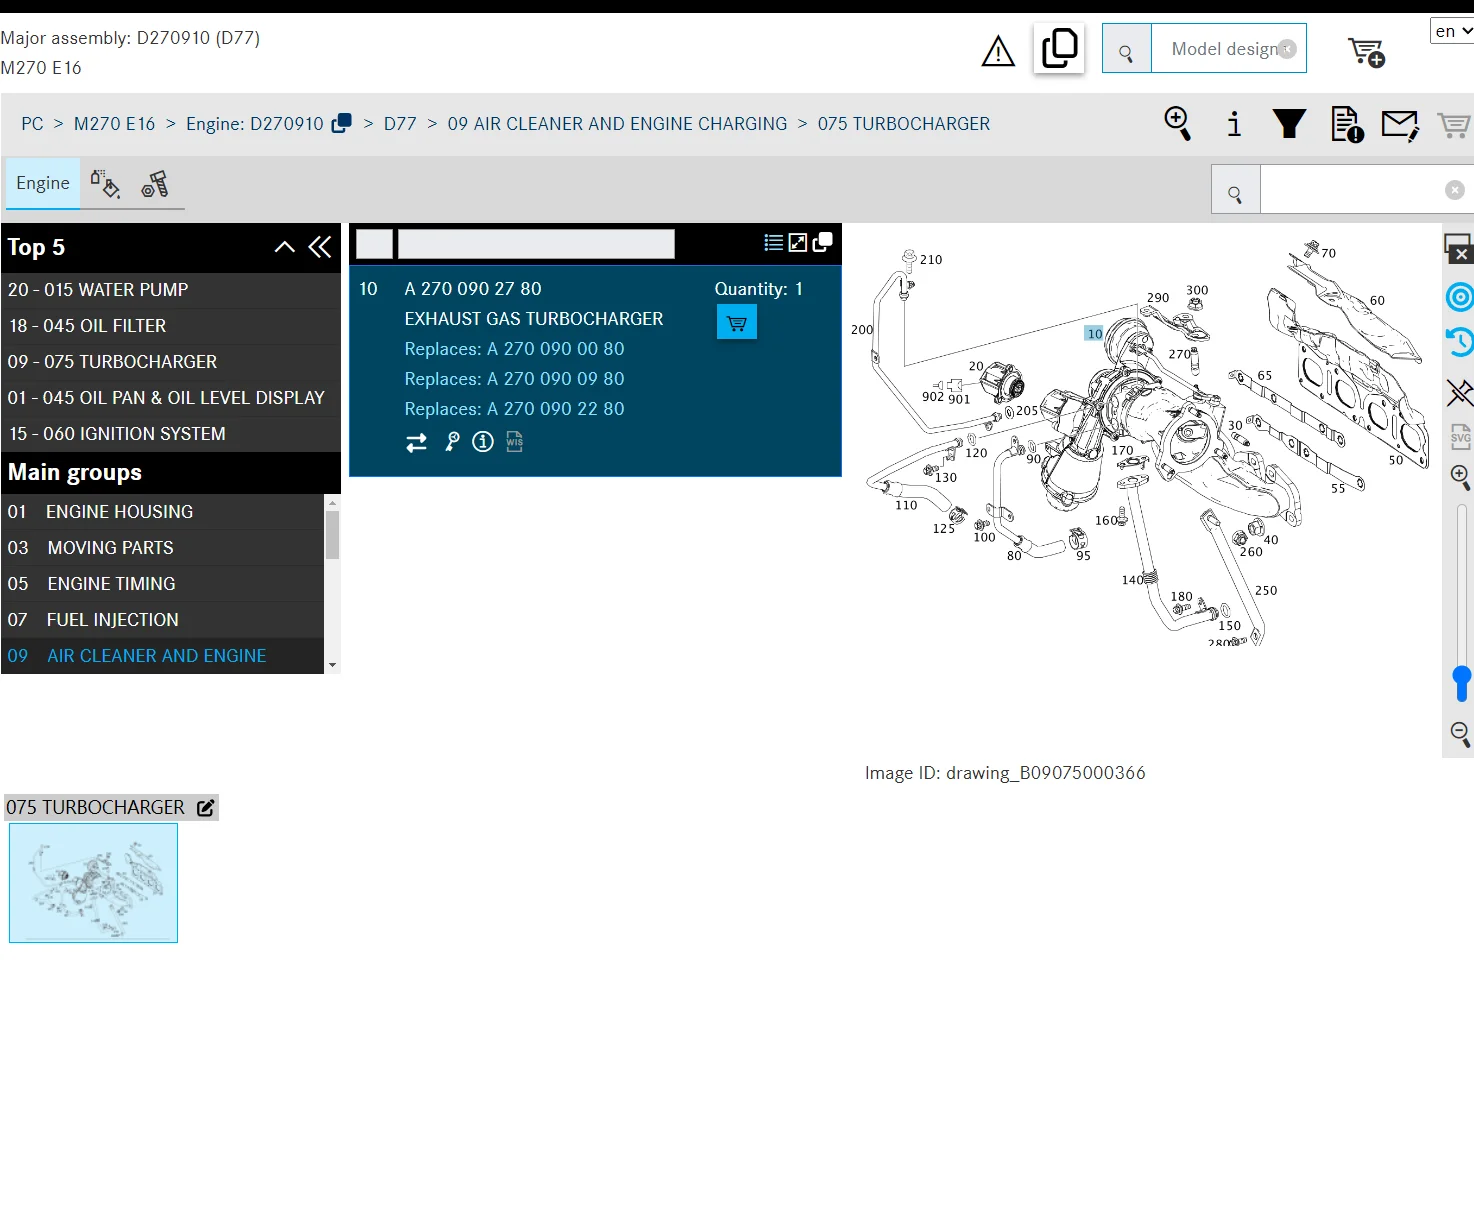Image resolution: width=1474 pixels, height=1208 pixels.
Task: Select the paint bucket tab icon beside Engine
Action: pos(105,184)
